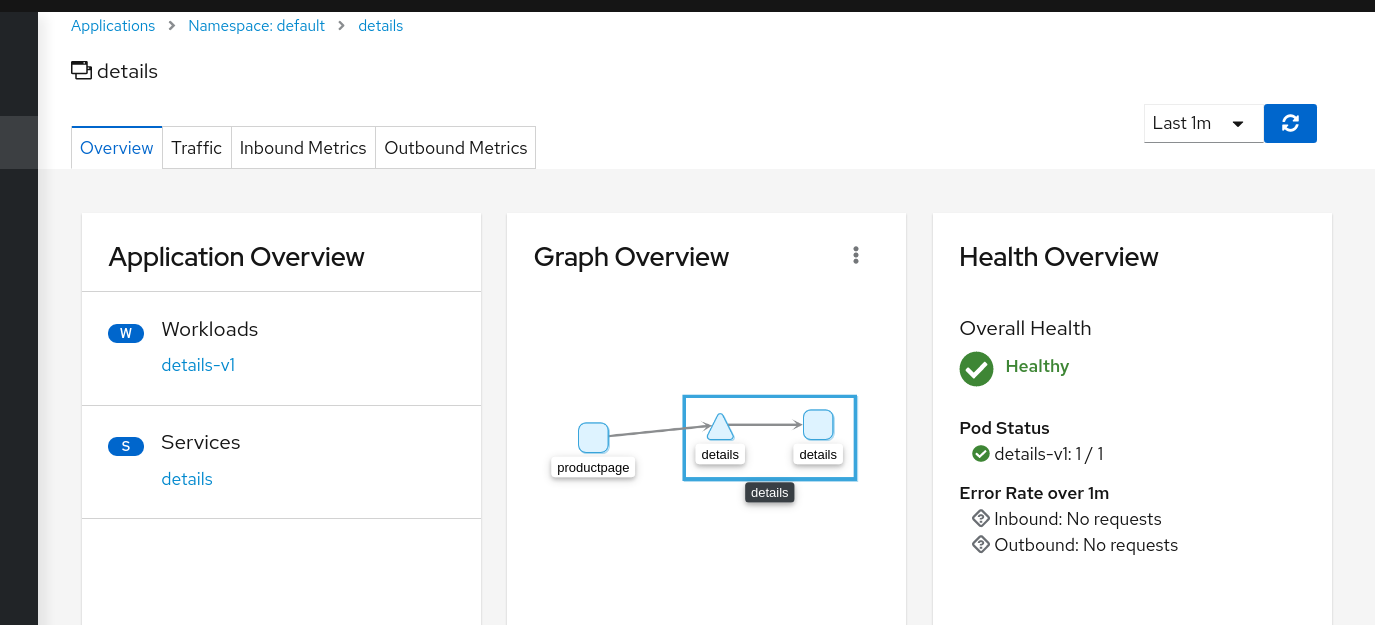Open the Outbound Metrics tab
1375x625 pixels.
pos(456,148)
